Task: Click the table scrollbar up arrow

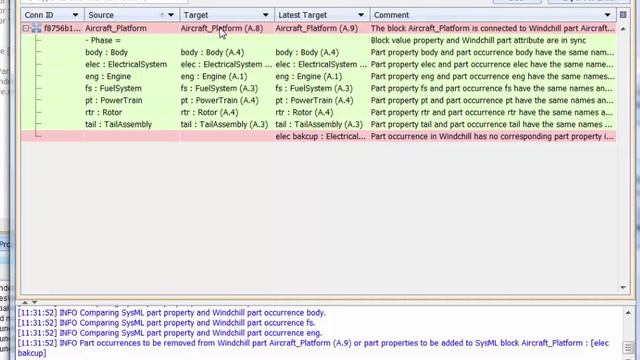Action: click(623, 29)
